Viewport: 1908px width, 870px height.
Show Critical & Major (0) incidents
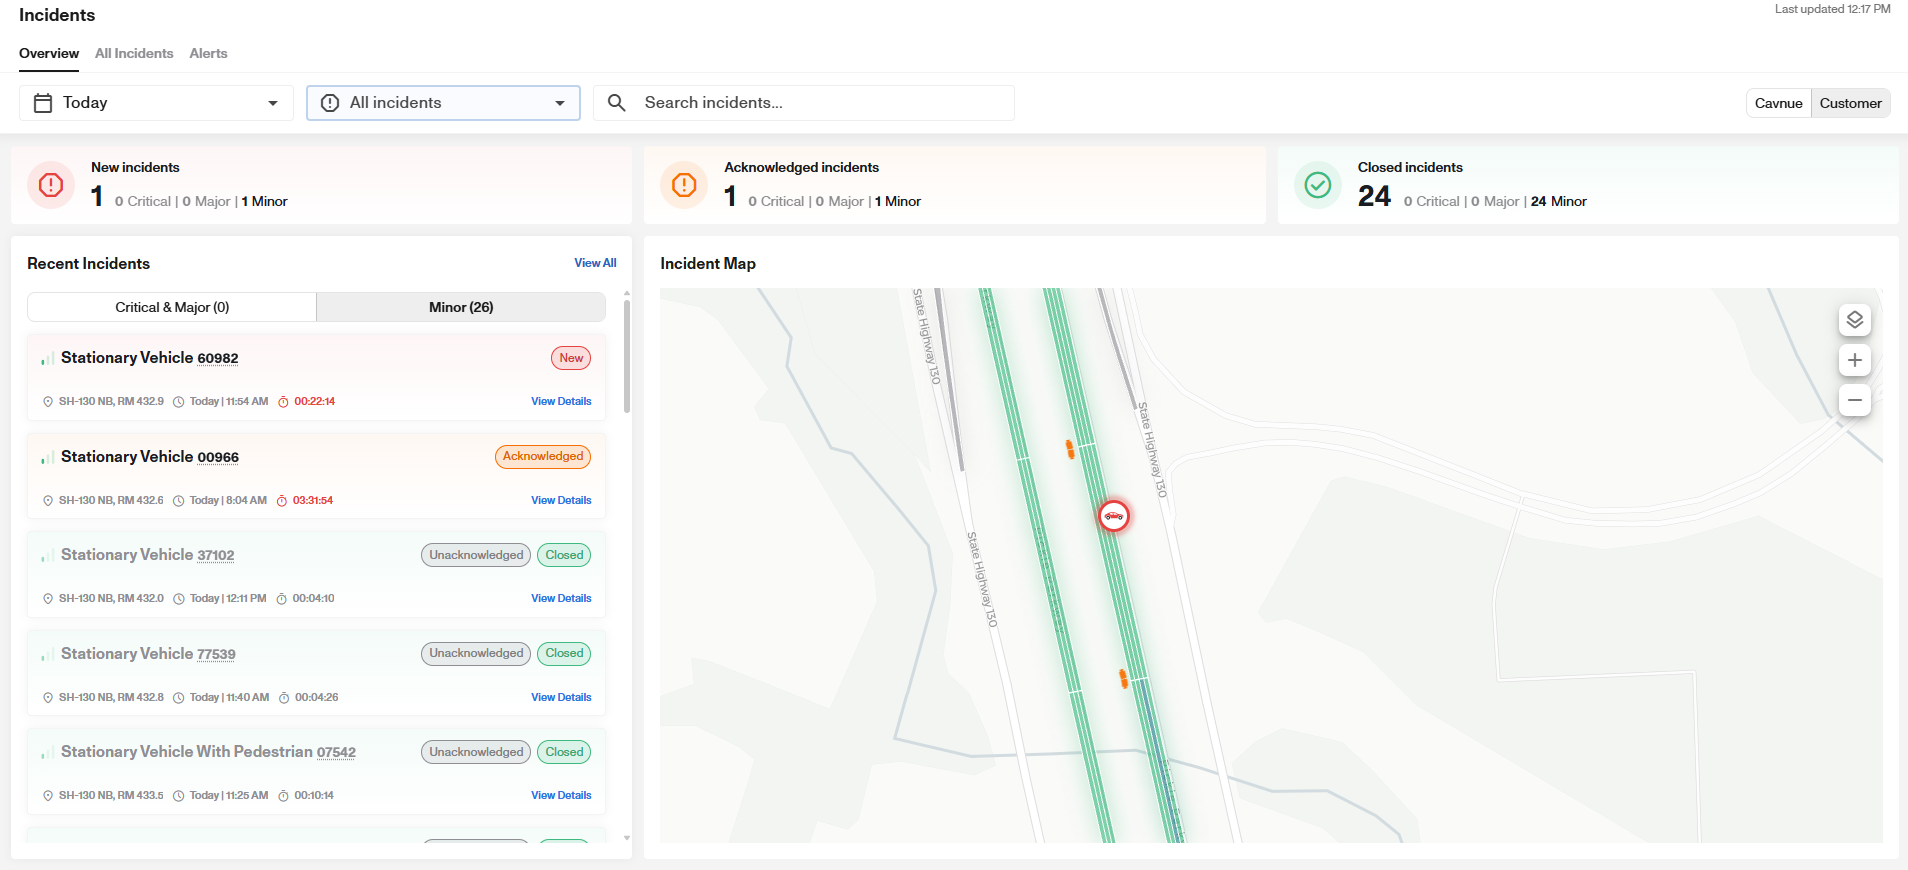(x=172, y=307)
